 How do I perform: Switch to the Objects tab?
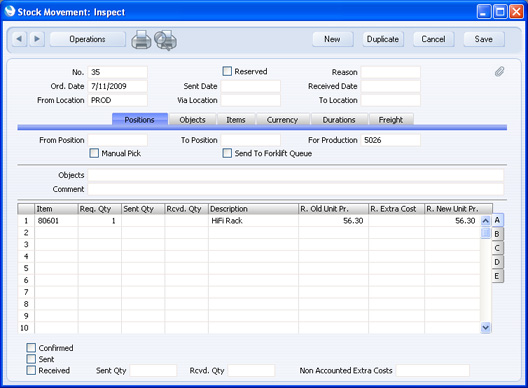tap(192, 120)
